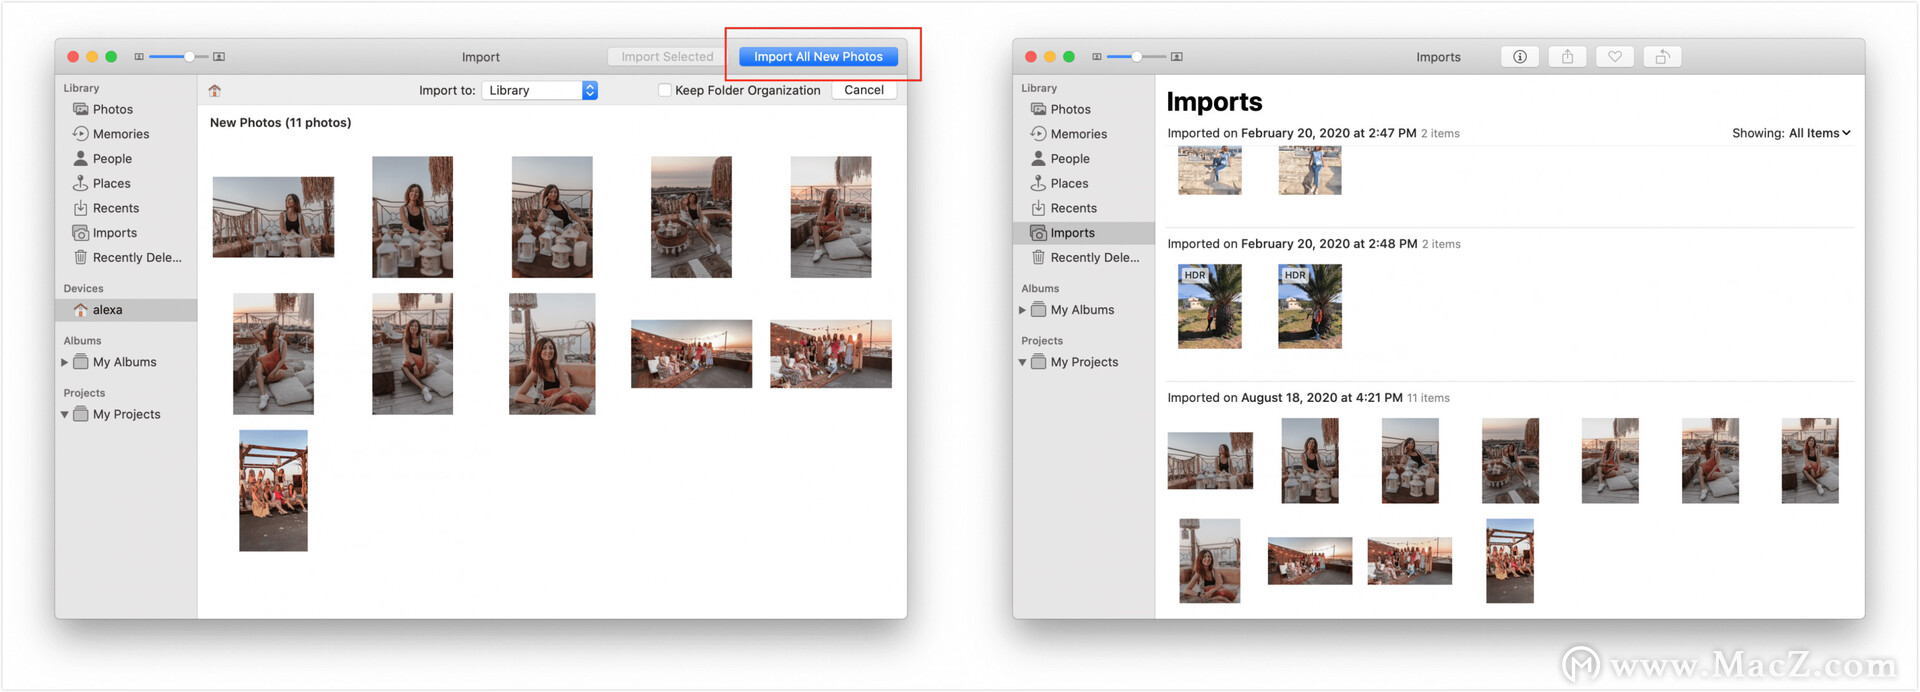The height and width of the screenshot is (692, 1920).
Task: Cancel the import in the Import window
Action: [x=864, y=90]
